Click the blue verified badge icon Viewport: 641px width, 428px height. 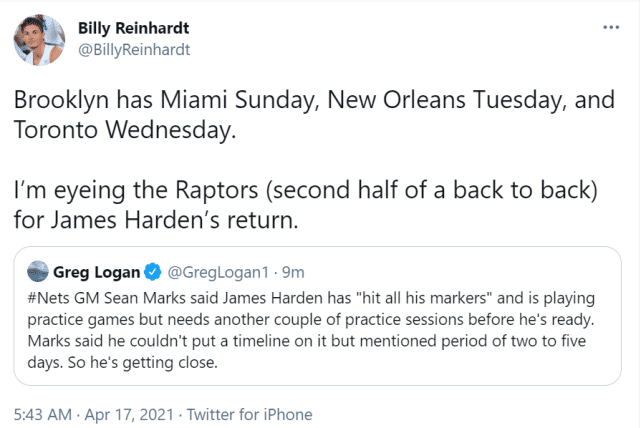[x=152, y=270]
